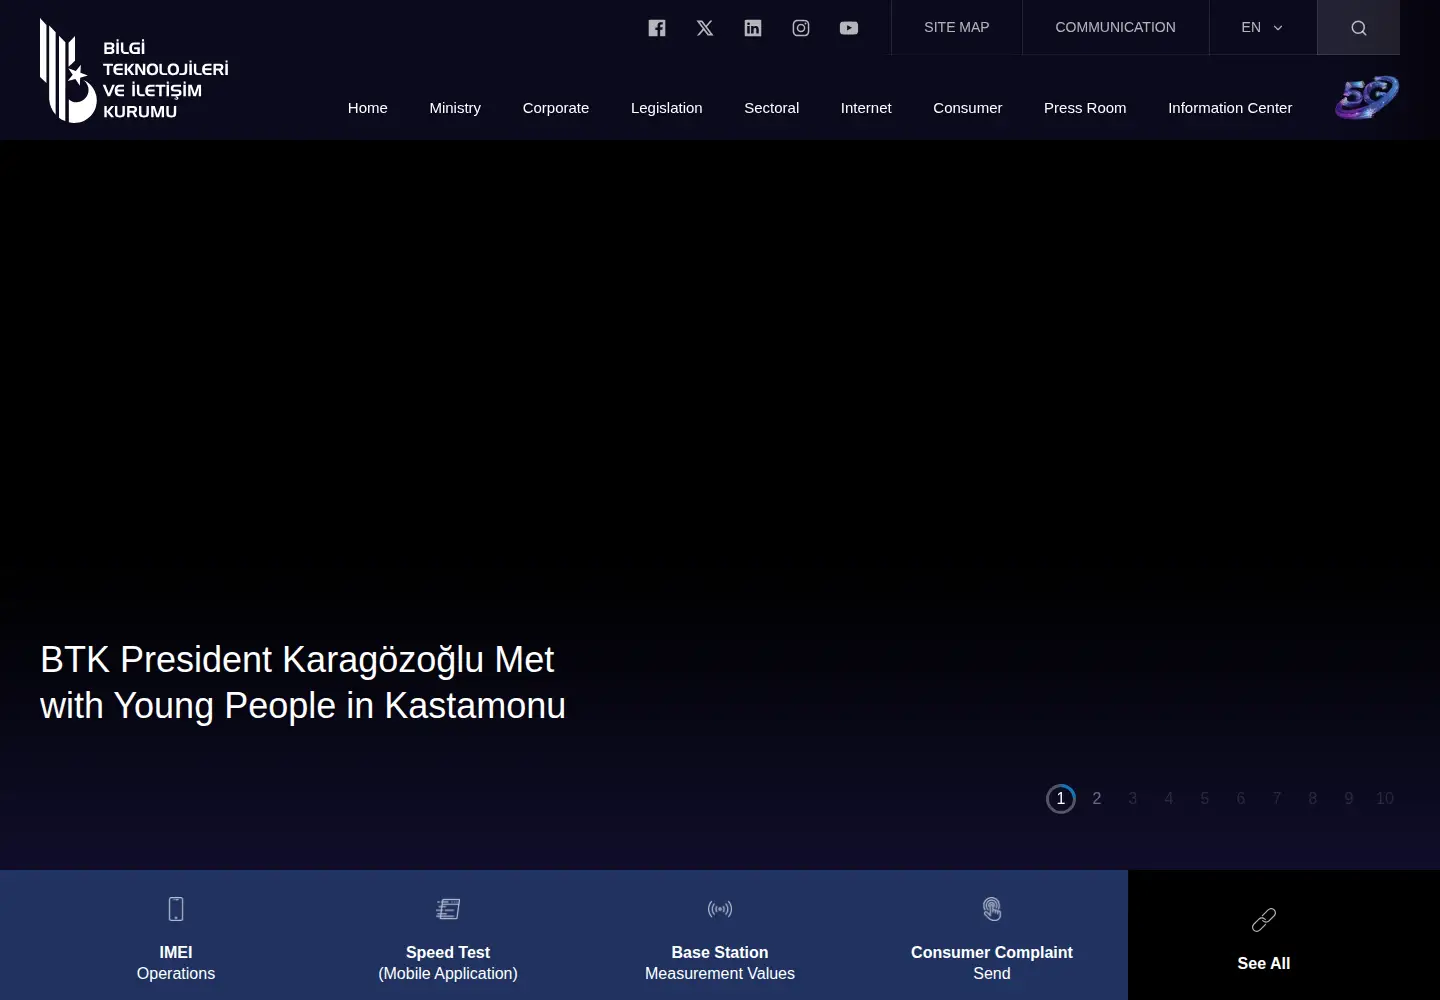Click the BTK logo in the header
1440x1000 pixels.
point(134,71)
